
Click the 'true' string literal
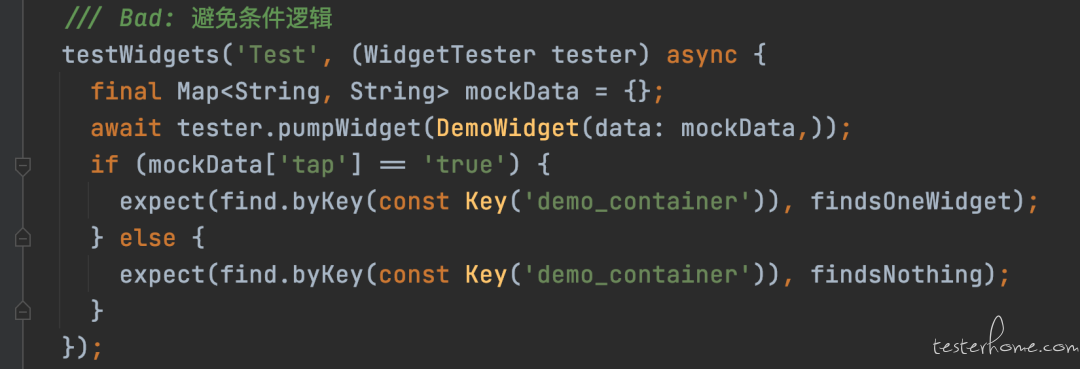[465, 165]
